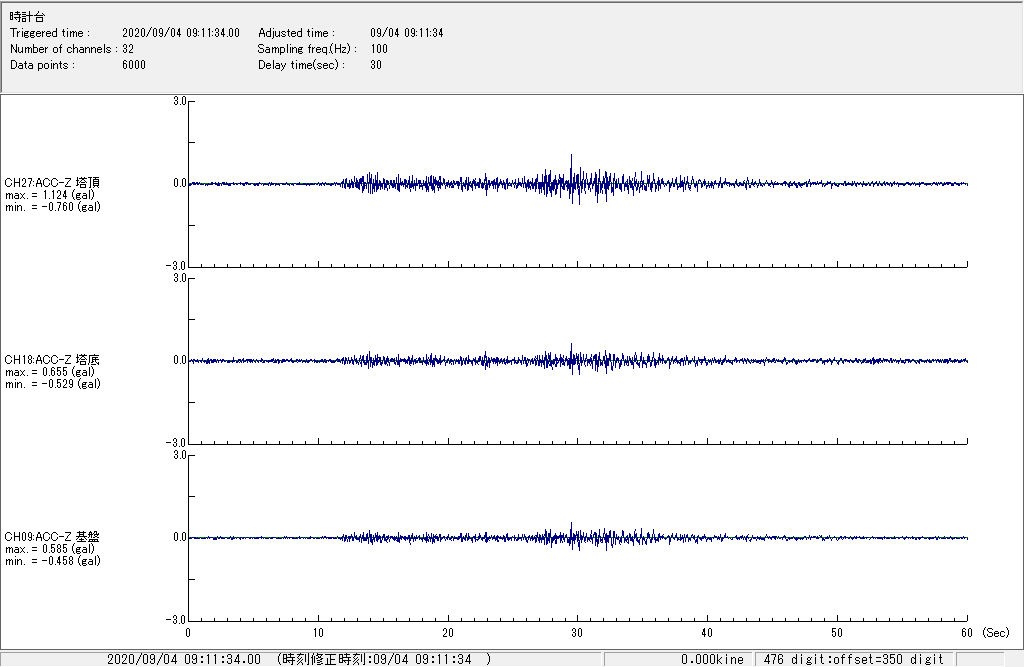Select the Data points value 6000

click(134, 65)
